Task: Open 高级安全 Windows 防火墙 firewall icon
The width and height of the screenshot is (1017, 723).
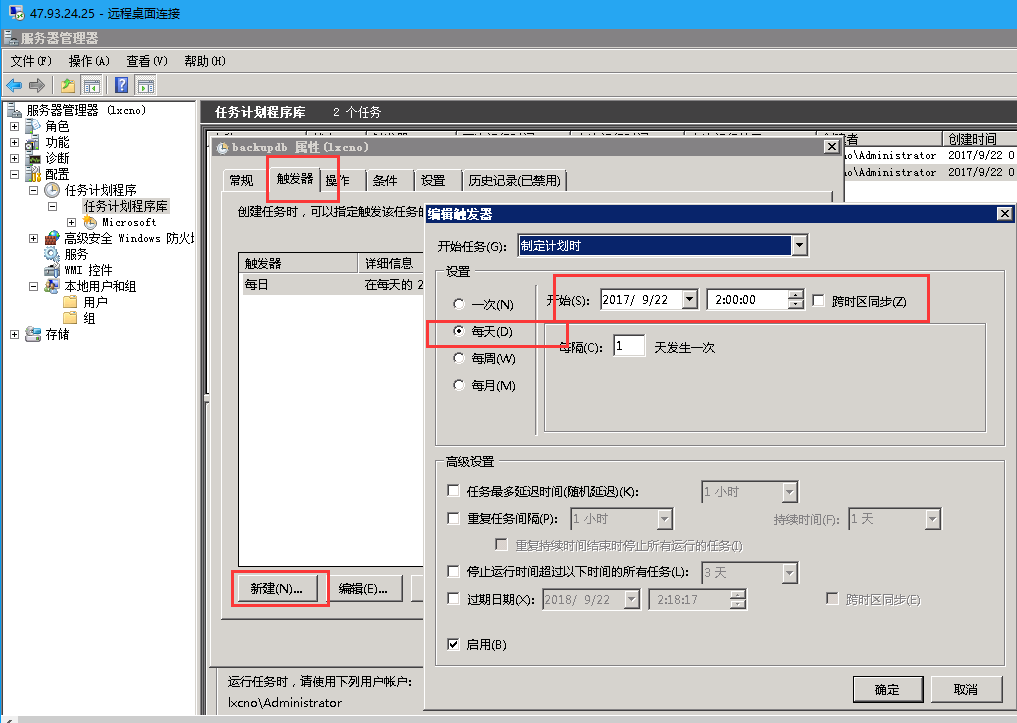Action: pyautogui.click(x=53, y=238)
